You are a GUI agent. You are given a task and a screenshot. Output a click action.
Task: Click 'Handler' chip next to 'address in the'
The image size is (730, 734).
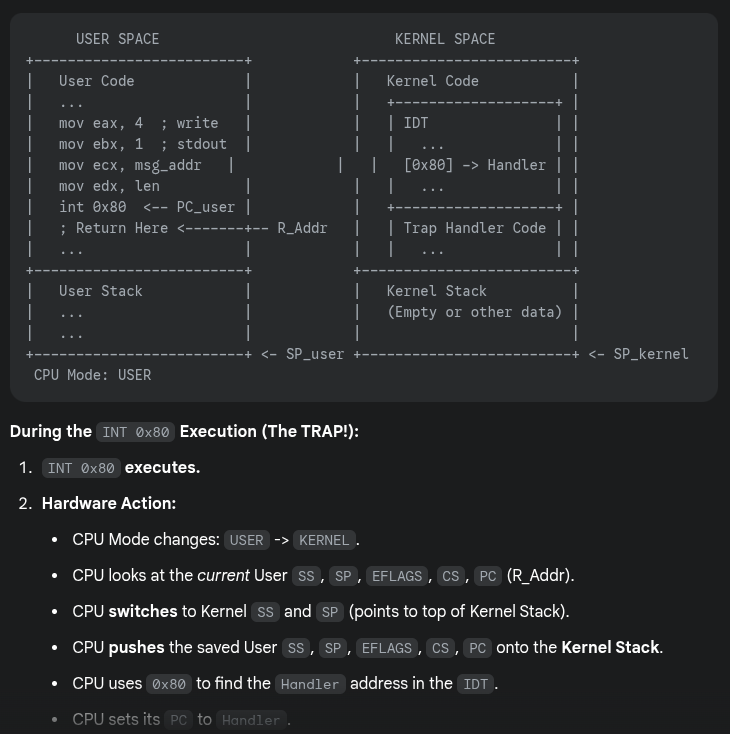[x=310, y=684]
